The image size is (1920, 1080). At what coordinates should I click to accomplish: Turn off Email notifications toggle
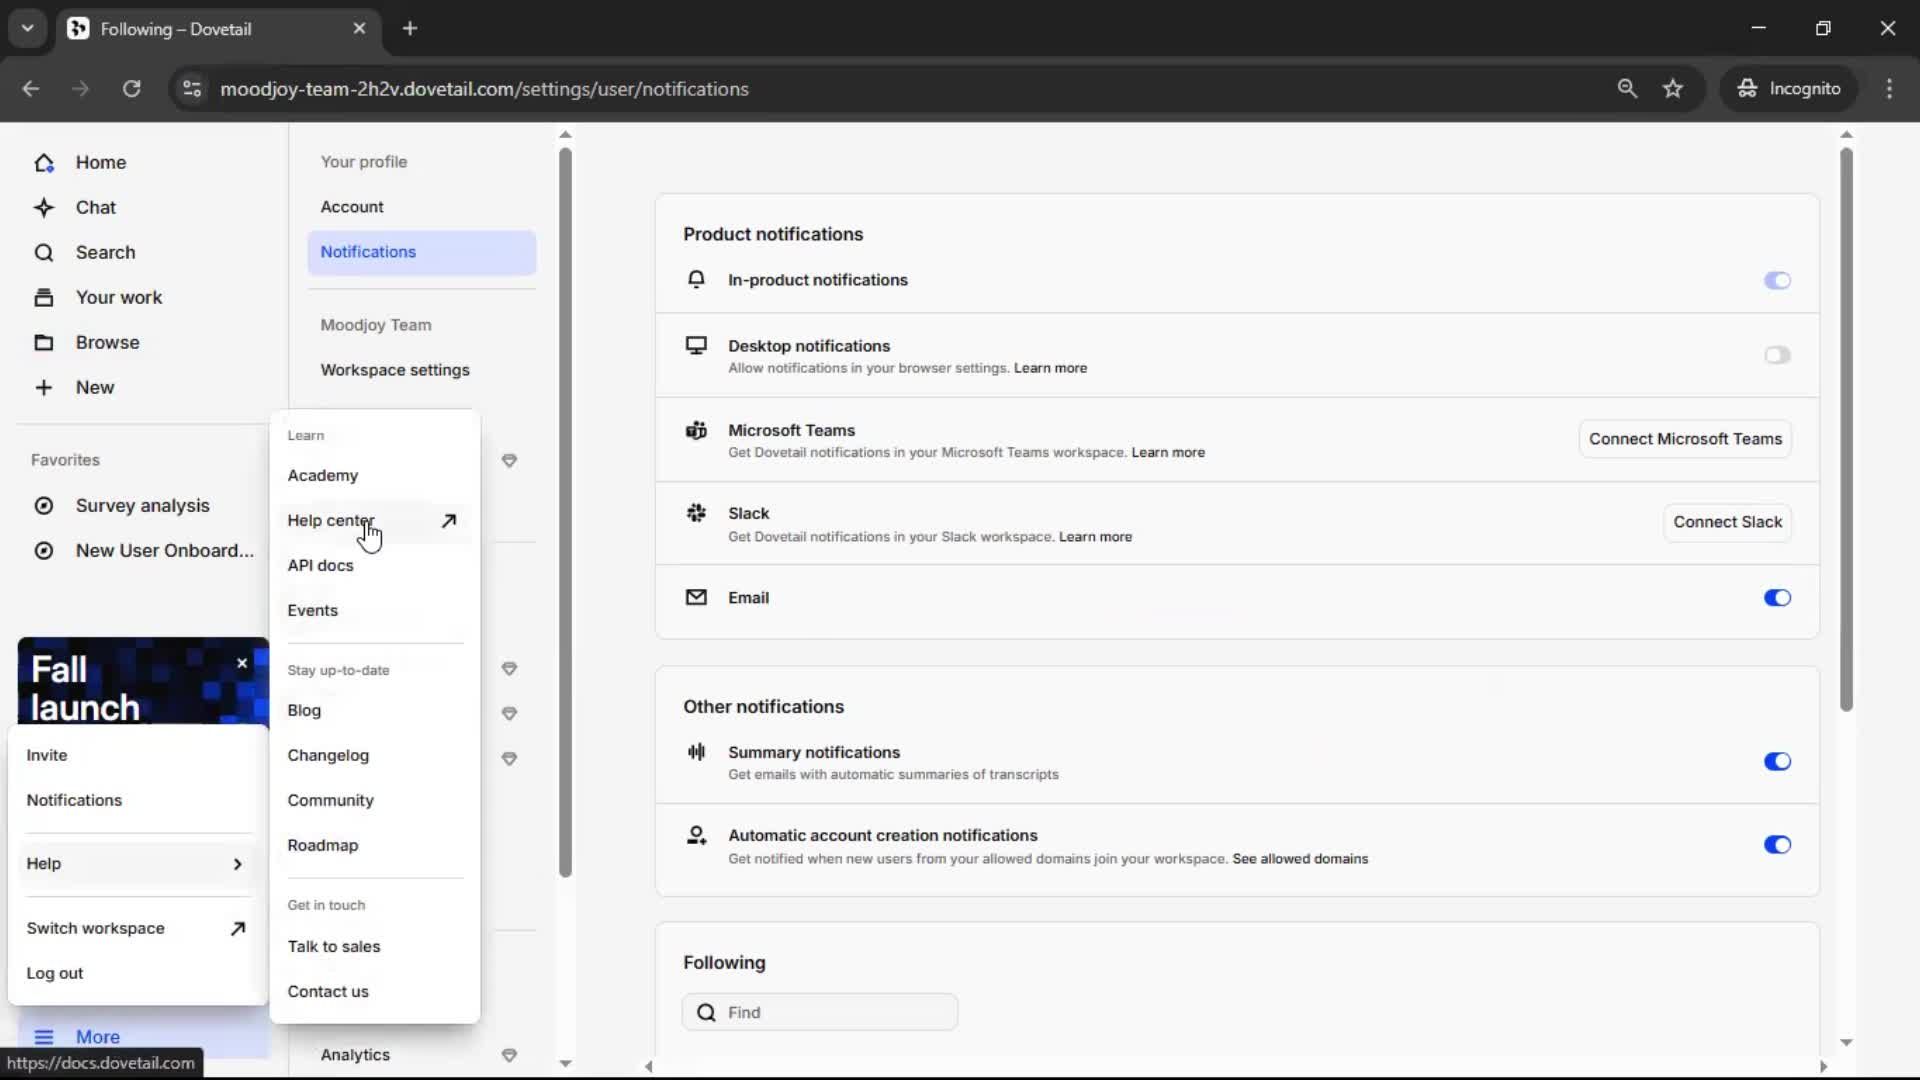click(x=1776, y=598)
